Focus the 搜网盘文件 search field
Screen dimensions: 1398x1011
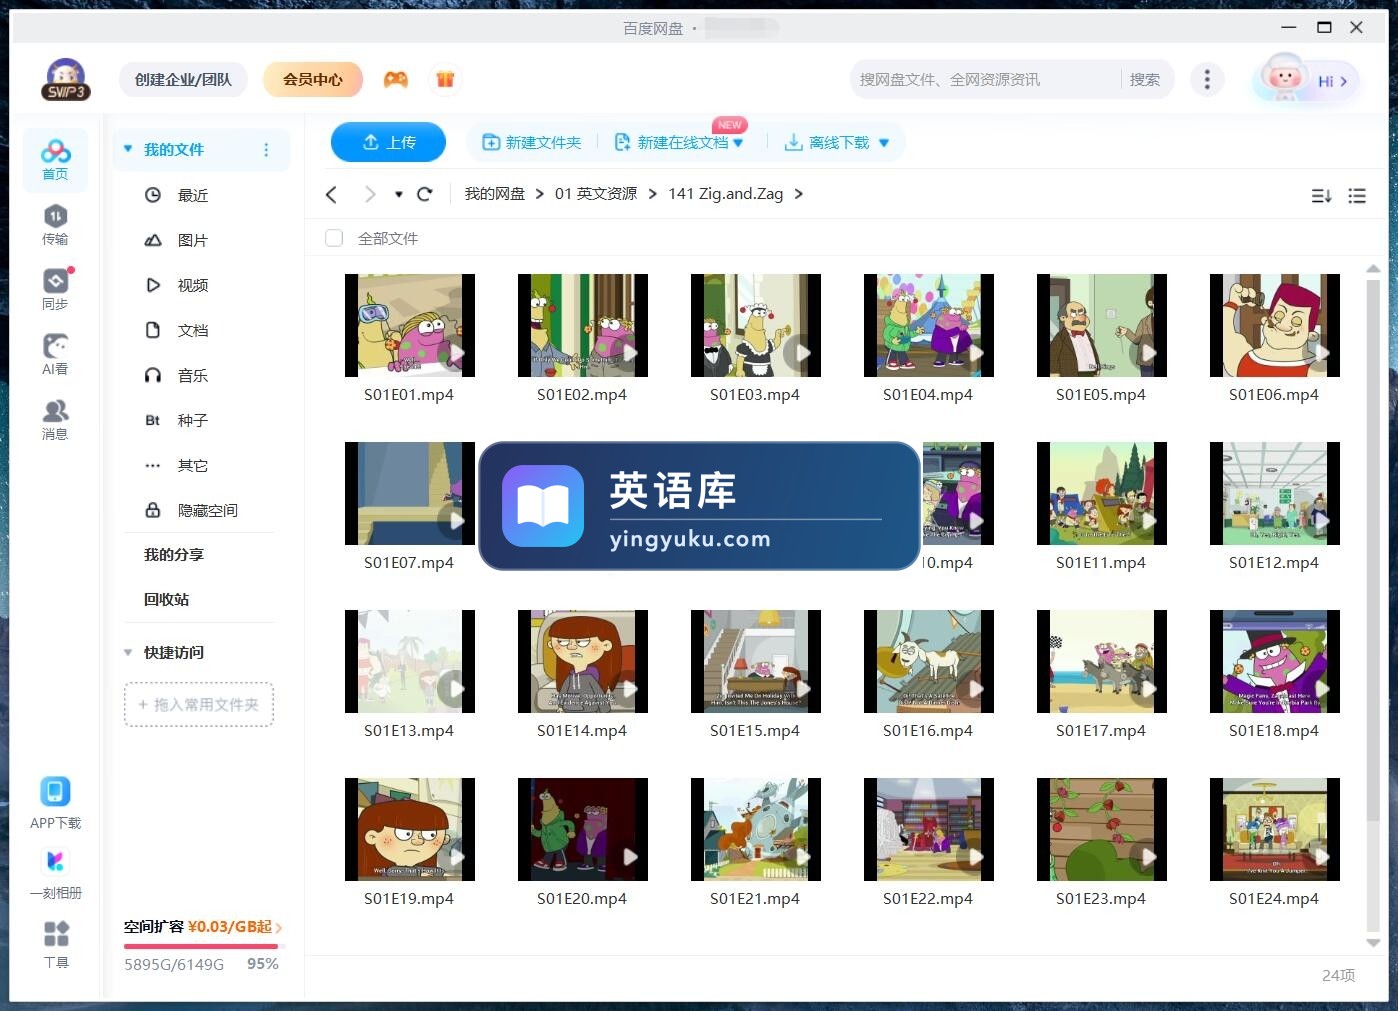click(x=985, y=79)
